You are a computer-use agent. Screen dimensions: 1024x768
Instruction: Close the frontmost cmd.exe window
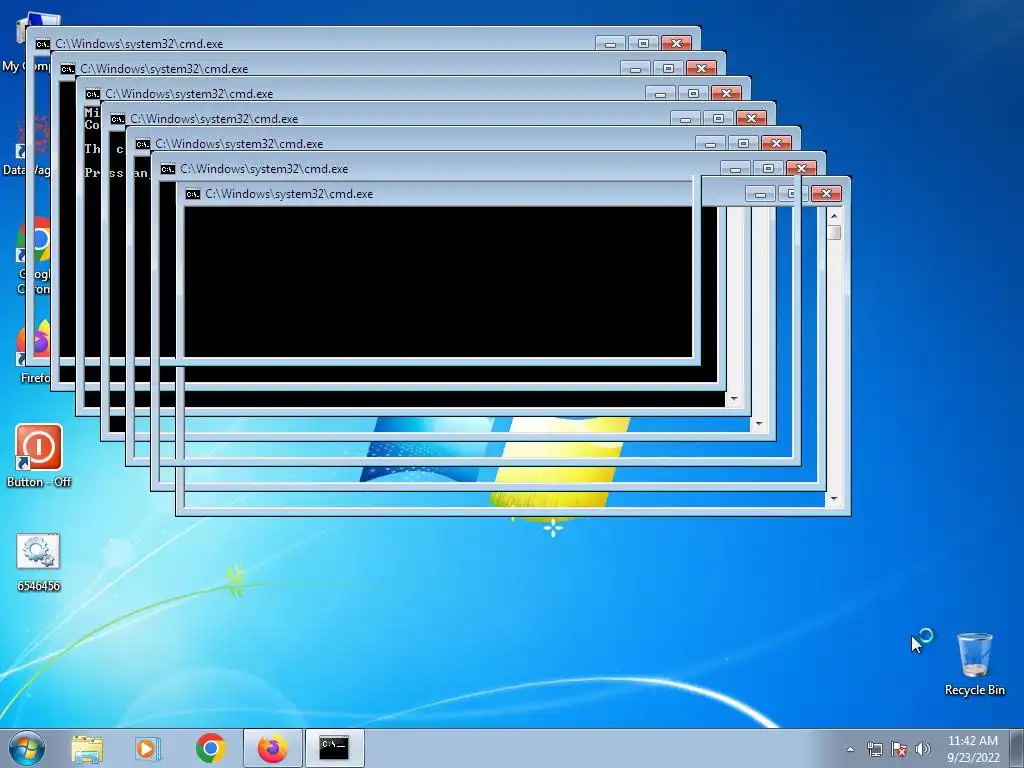pos(826,193)
